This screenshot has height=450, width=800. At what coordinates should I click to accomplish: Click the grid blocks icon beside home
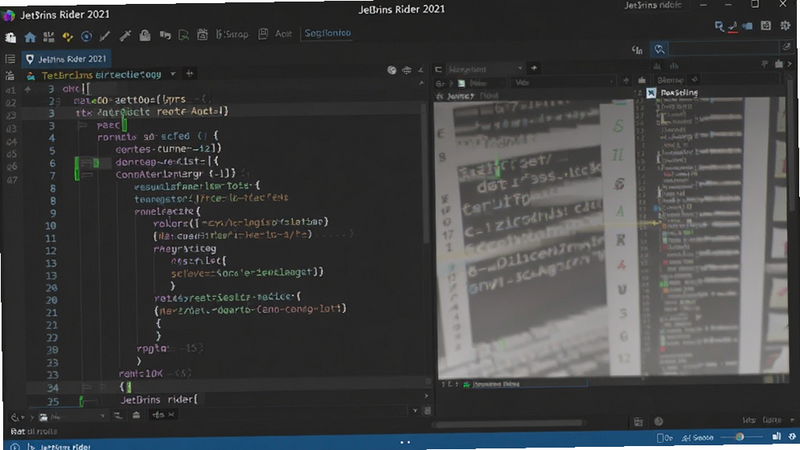[x=48, y=36]
